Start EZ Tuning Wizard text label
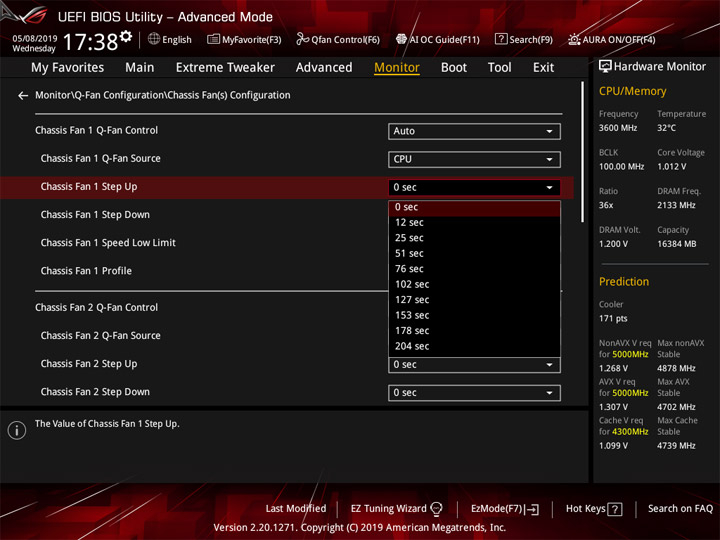Image resolution: width=720 pixels, height=540 pixels. (x=388, y=509)
